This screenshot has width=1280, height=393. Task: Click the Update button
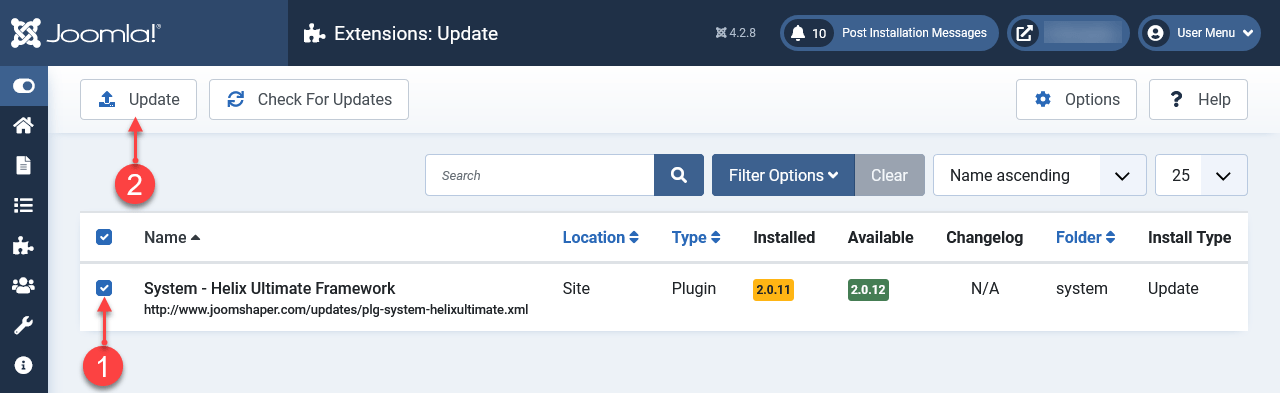pyautogui.click(x=138, y=99)
